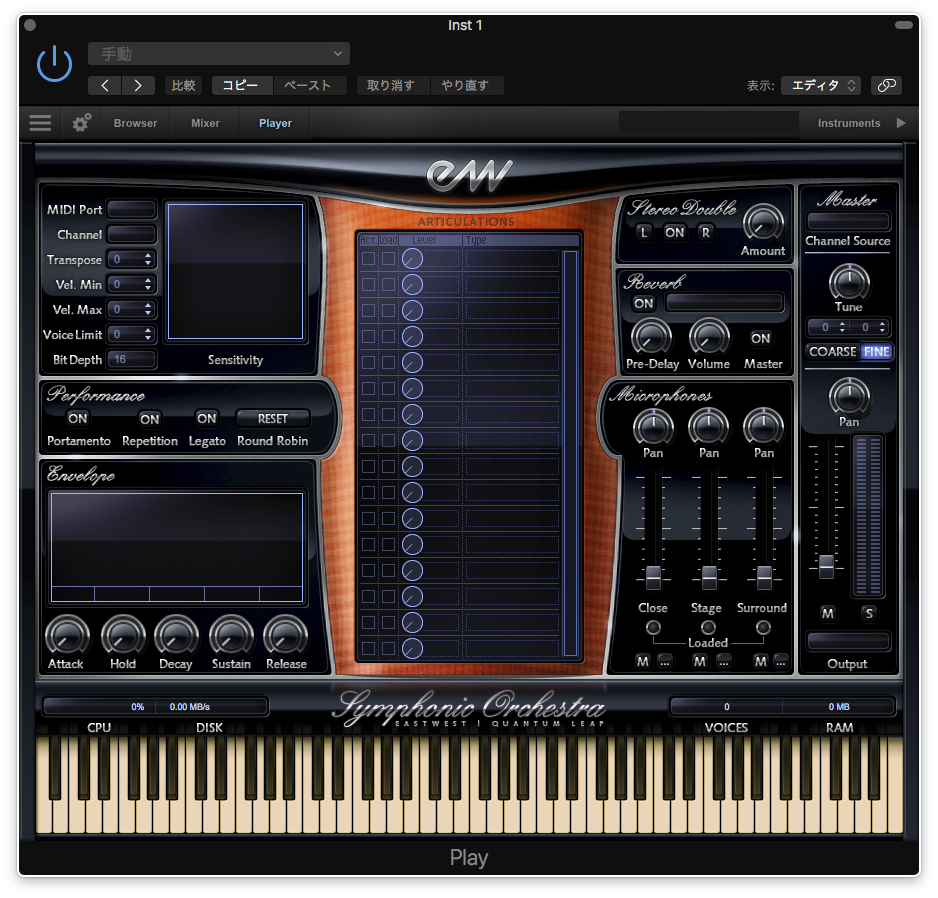The image size is (938, 898).
Task: Open the Master Output selector
Action: tap(848, 641)
